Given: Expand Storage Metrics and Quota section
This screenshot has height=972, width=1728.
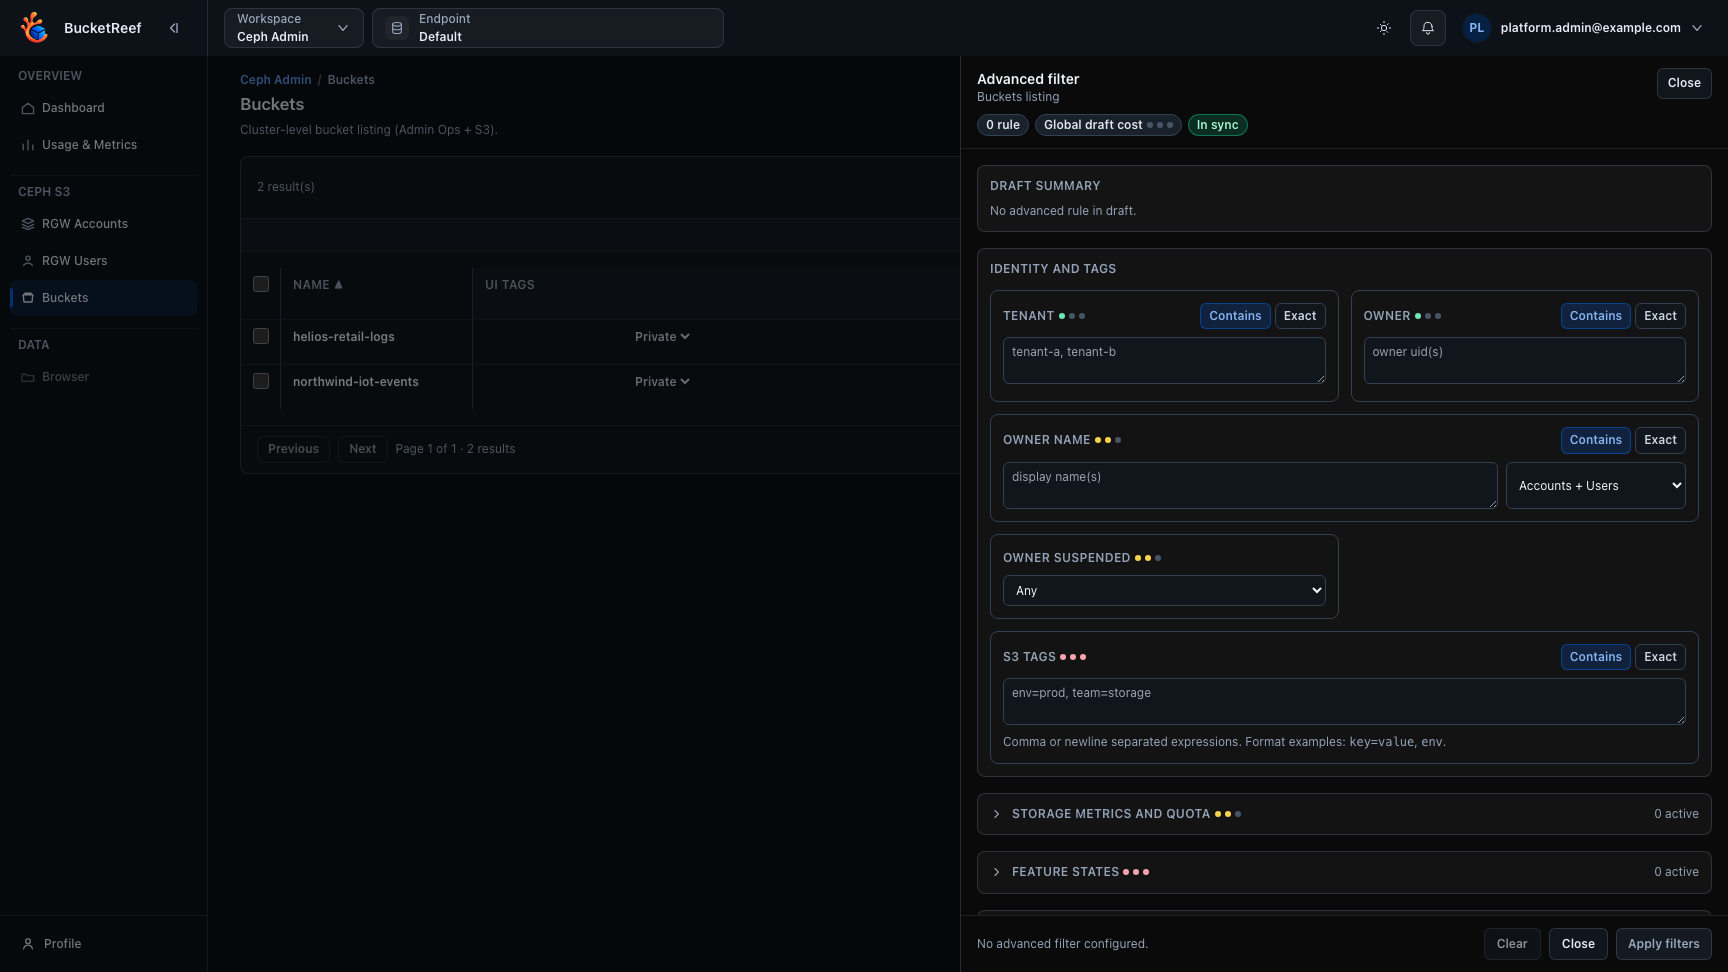Looking at the screenshot, I should (1344, 814).
